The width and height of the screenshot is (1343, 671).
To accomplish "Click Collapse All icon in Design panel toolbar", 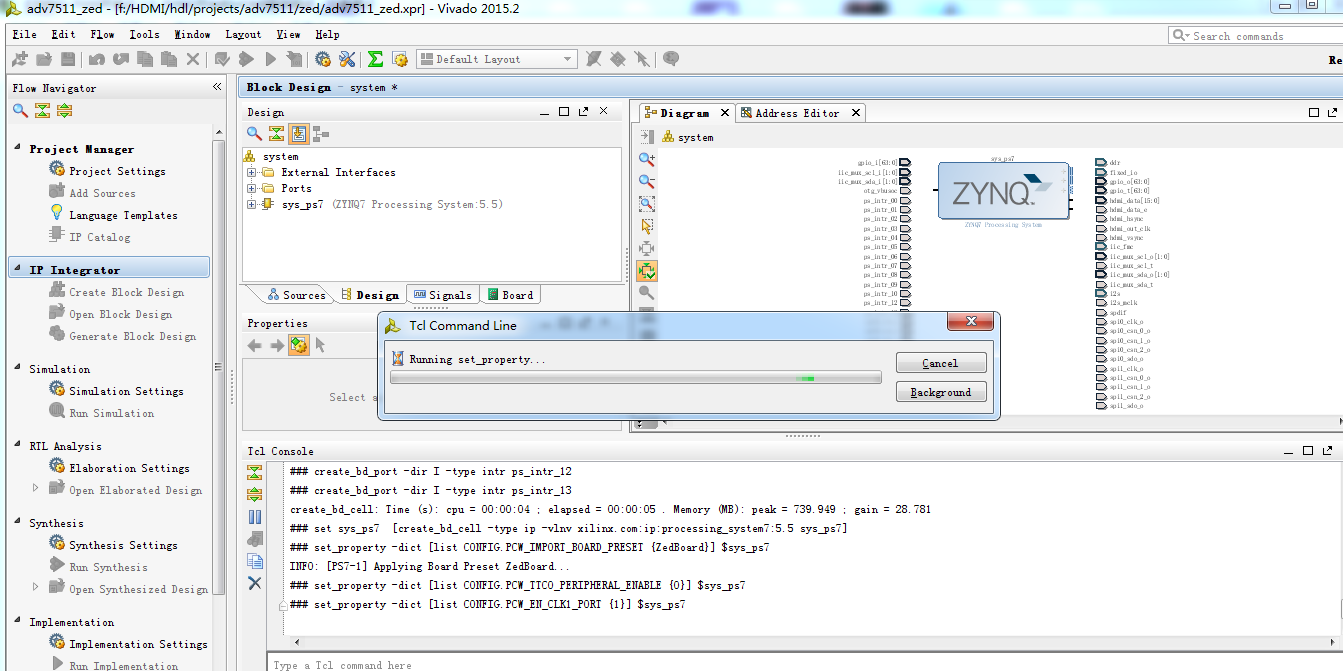I will coord(277,133).
